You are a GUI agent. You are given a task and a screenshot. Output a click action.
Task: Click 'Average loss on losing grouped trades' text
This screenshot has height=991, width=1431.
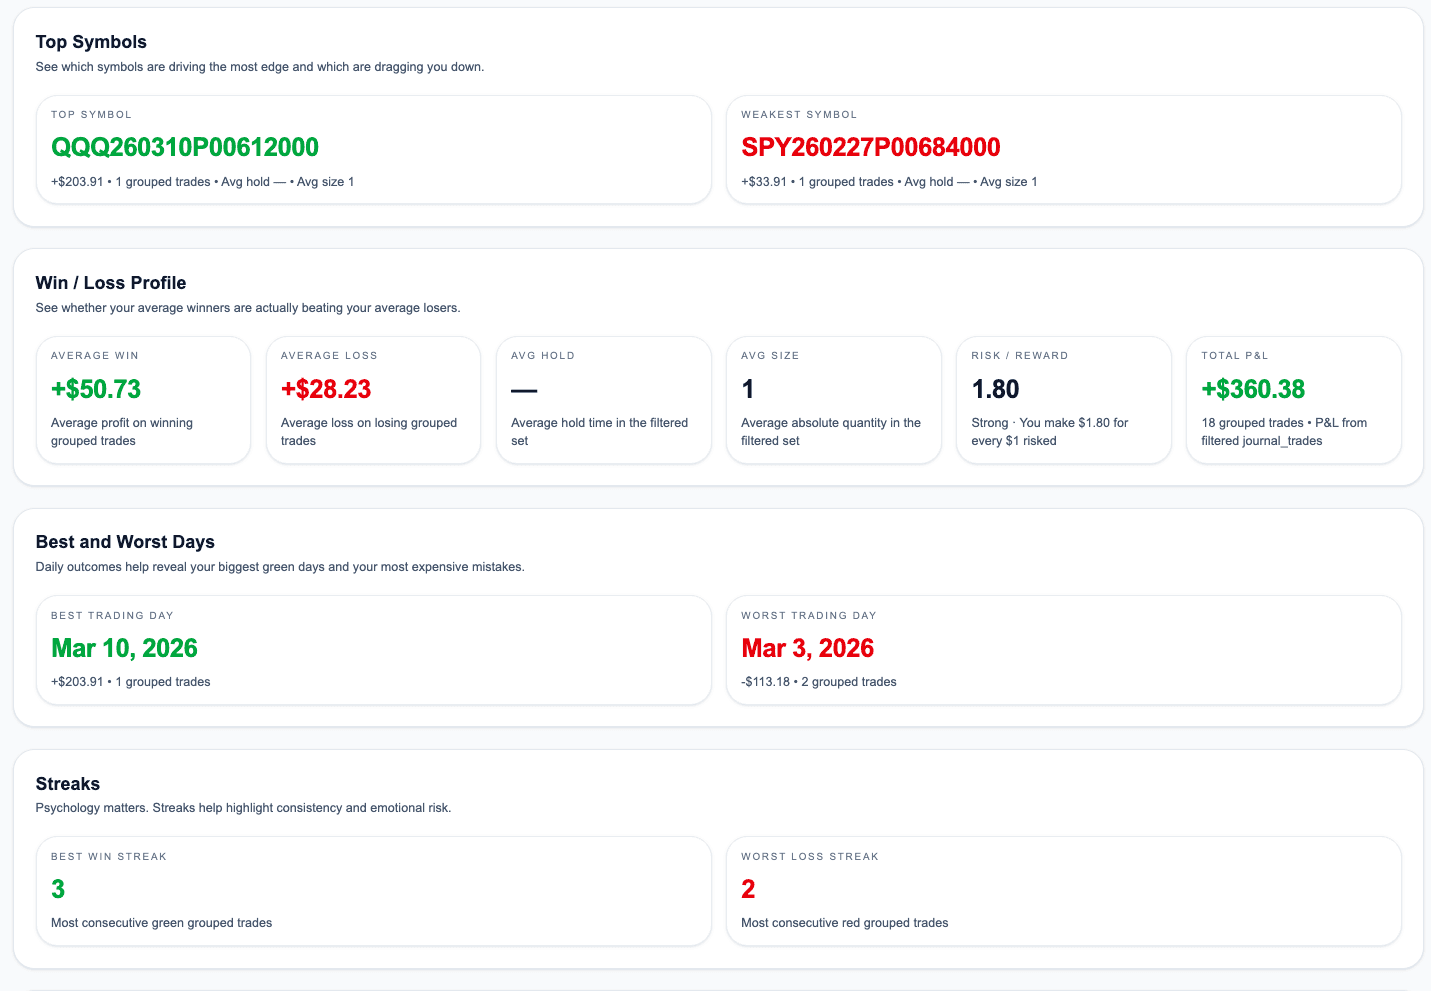coord(369,432)
